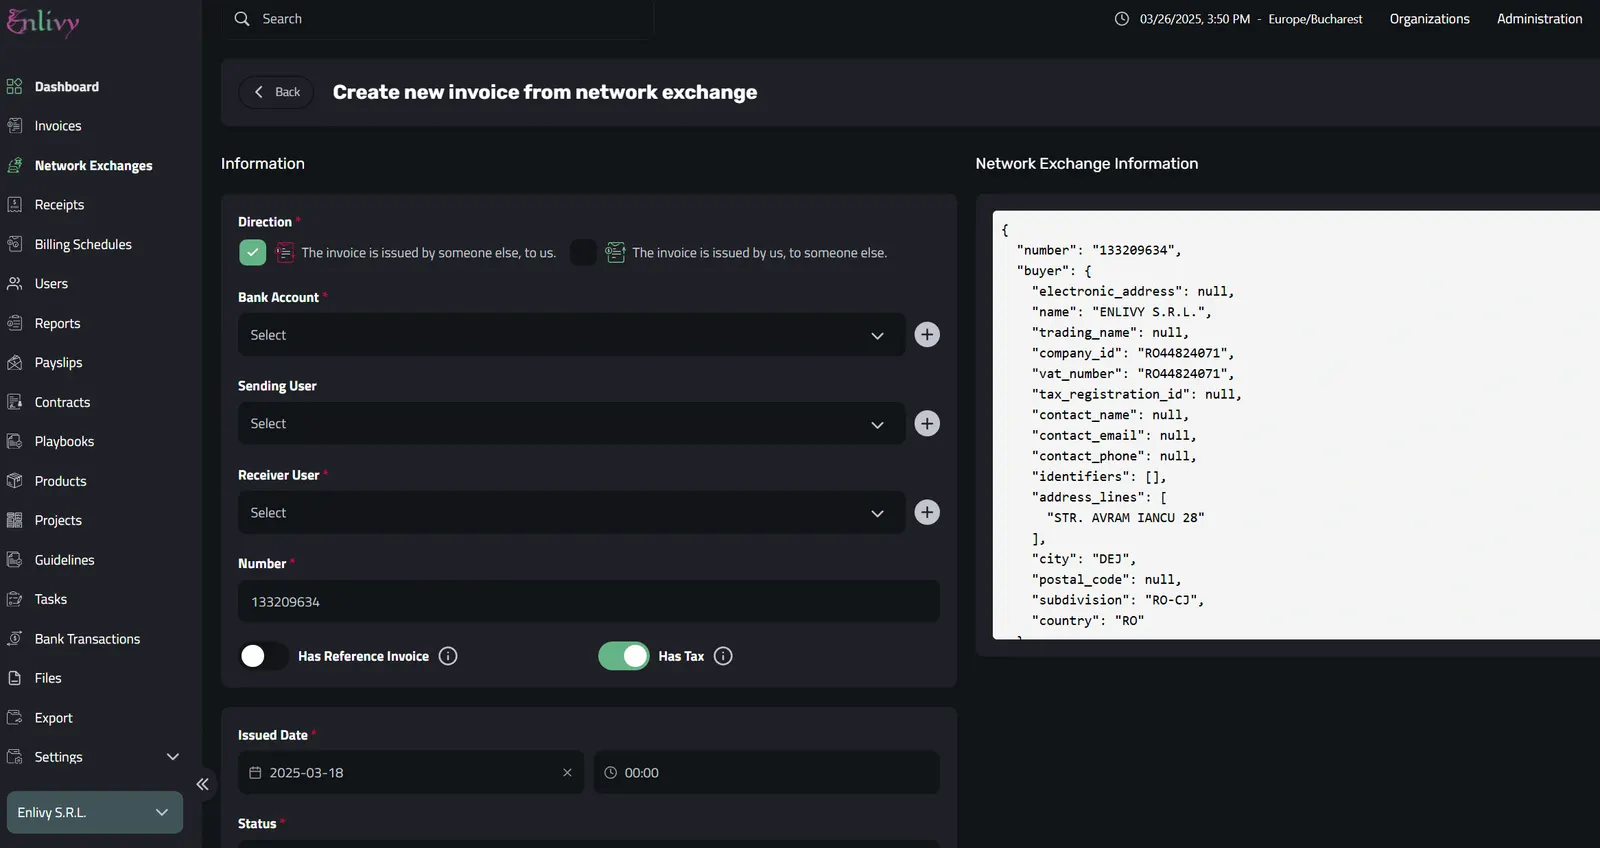Open the Sending User dropdown
The image size is (1600, 848).
571,424
